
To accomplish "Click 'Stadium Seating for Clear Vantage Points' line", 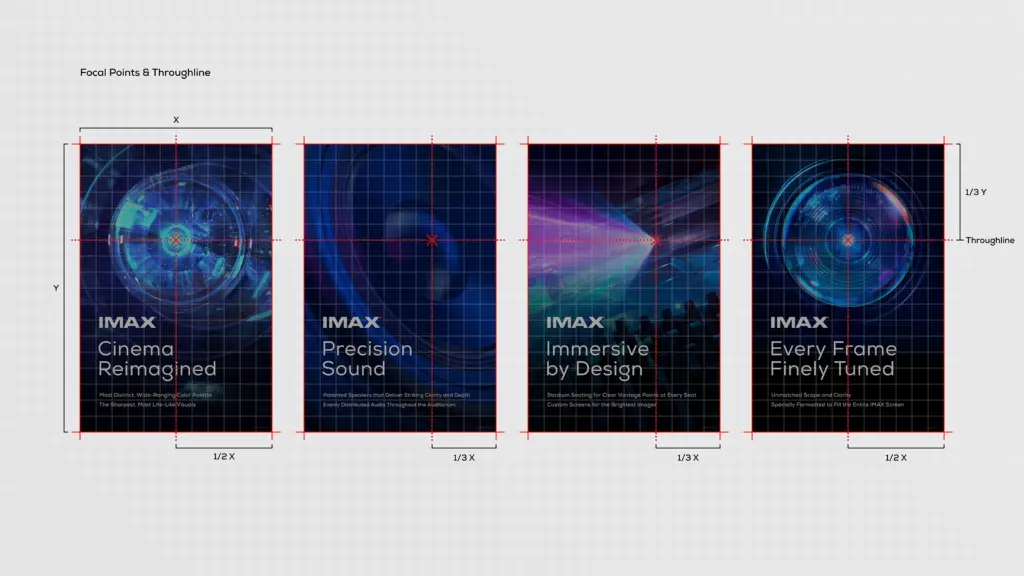I will (x=622, y=395).
